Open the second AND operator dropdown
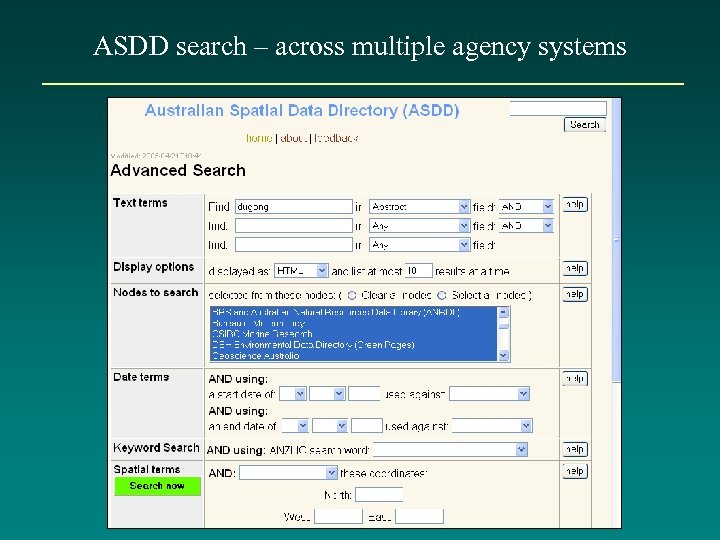 pos(526,225)
